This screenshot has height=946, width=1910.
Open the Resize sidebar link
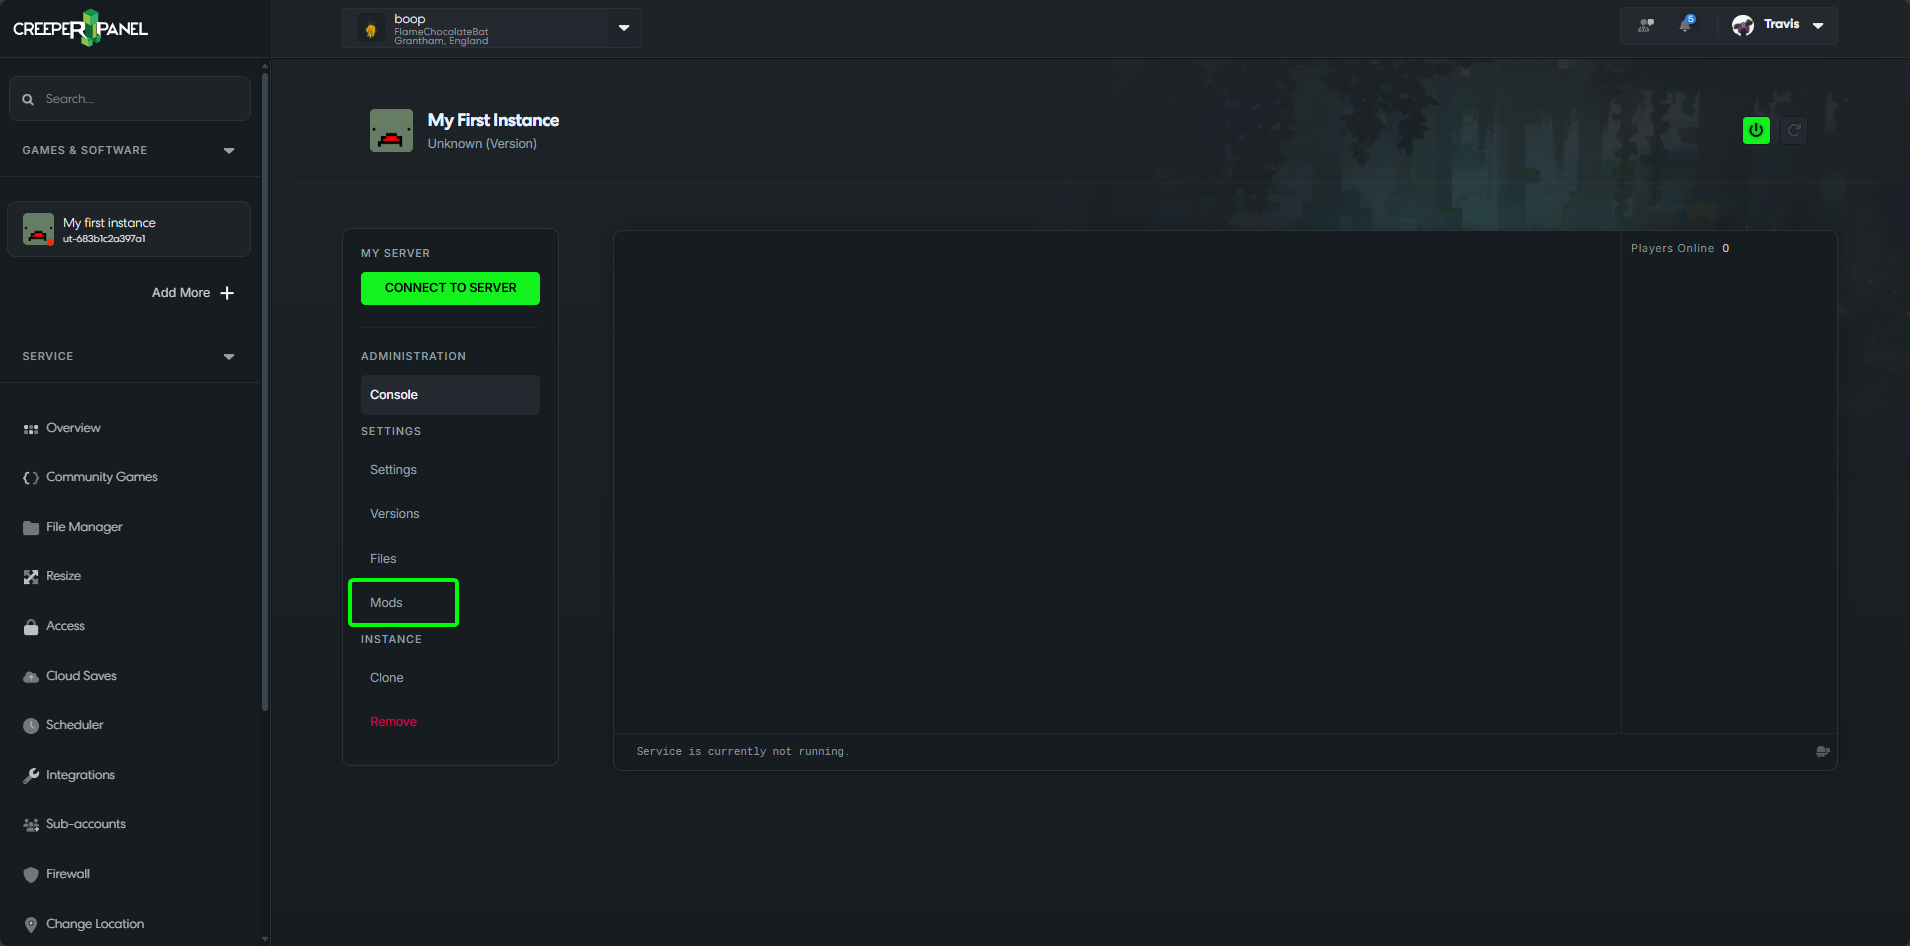pyautogui.click(x=63, y=576)
